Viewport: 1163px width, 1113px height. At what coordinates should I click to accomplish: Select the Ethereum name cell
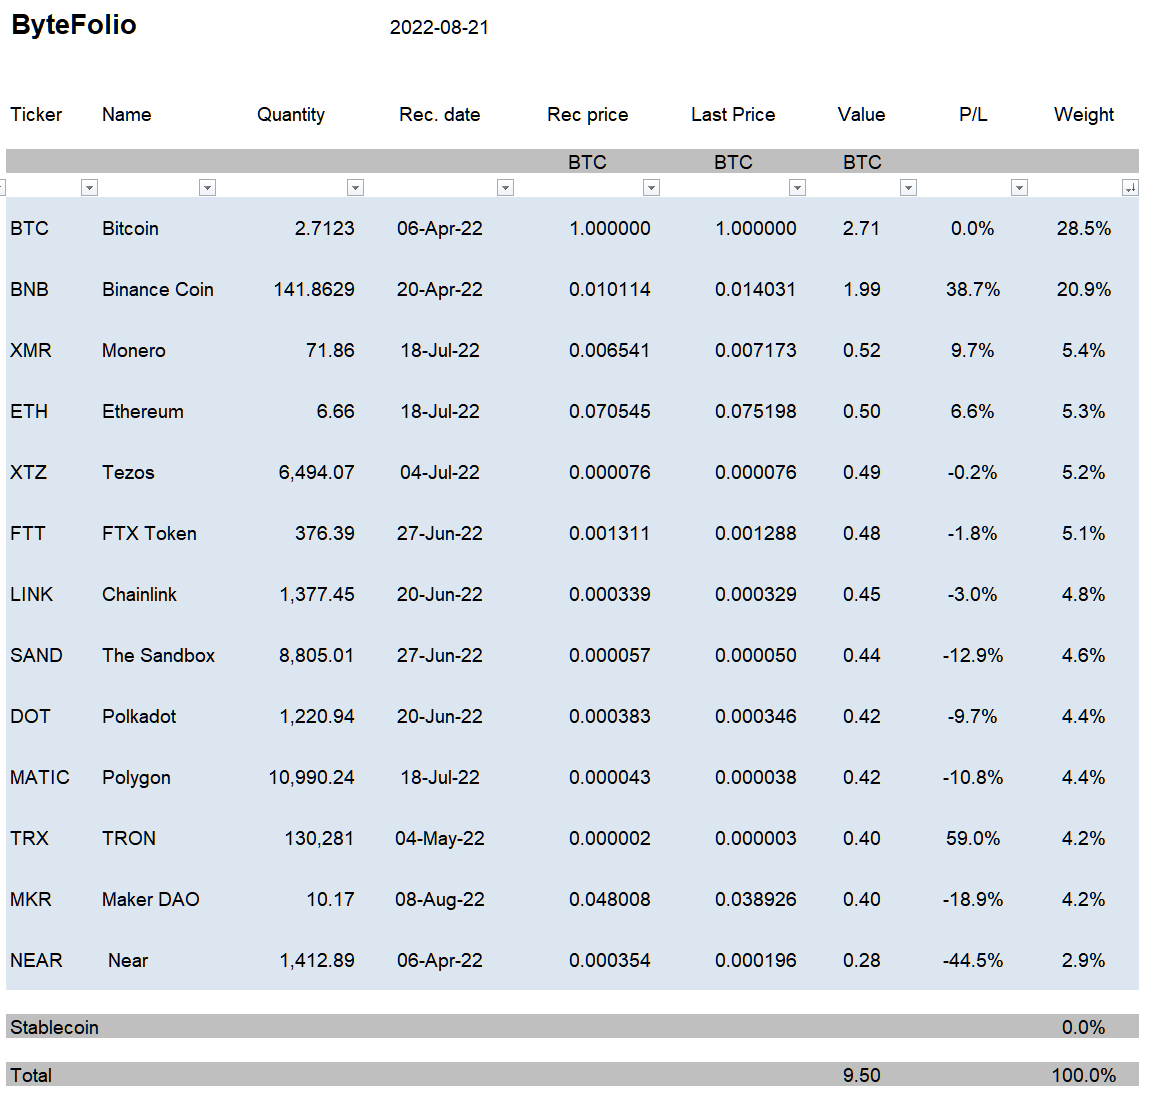(x=142, y=412)
